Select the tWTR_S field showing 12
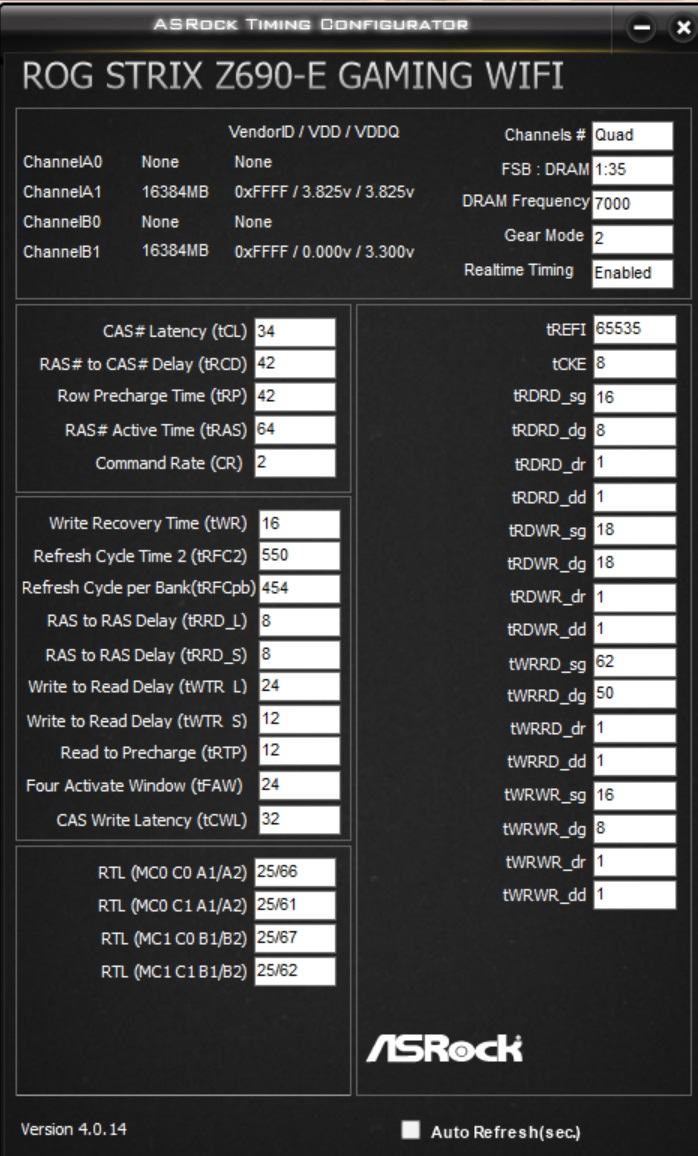This screenshot has width=698, height=1156. coord(299,720)
